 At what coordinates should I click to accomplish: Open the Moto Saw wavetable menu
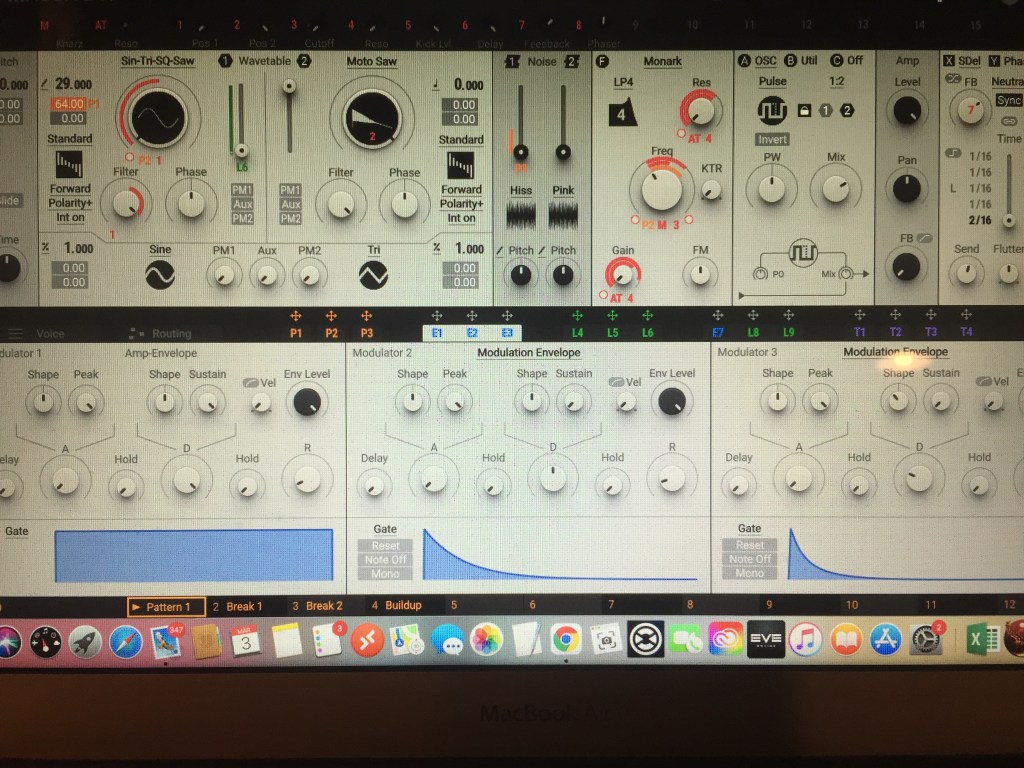click(x=372, y=62)
